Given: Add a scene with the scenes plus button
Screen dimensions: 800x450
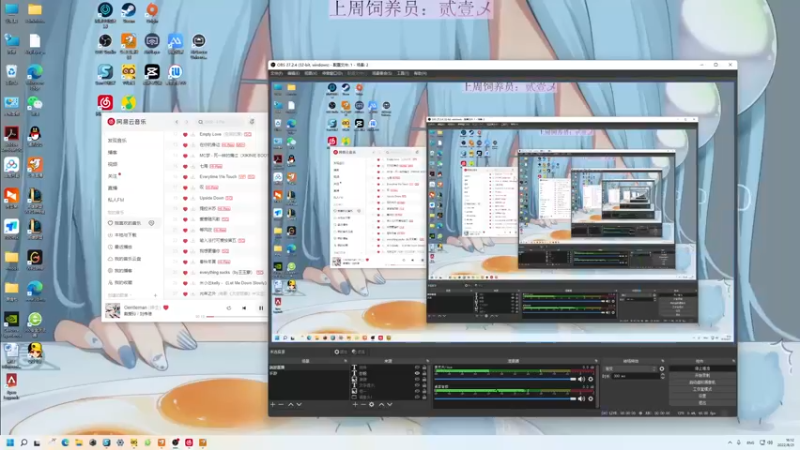Looking at the screenshot, I should click(273, 404).
